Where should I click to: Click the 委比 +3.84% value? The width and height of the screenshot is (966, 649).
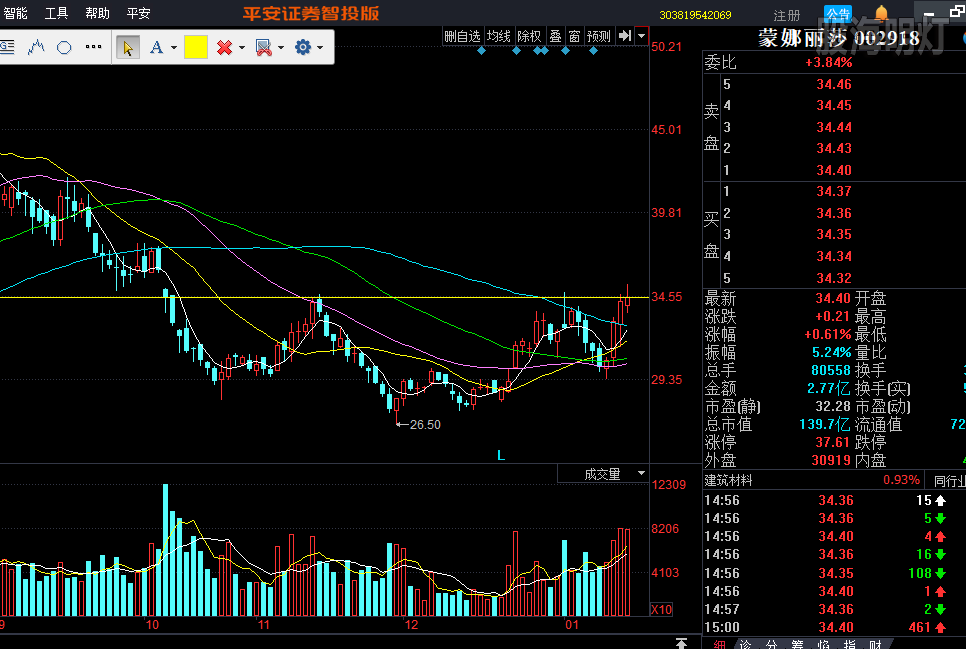point(829,62)
